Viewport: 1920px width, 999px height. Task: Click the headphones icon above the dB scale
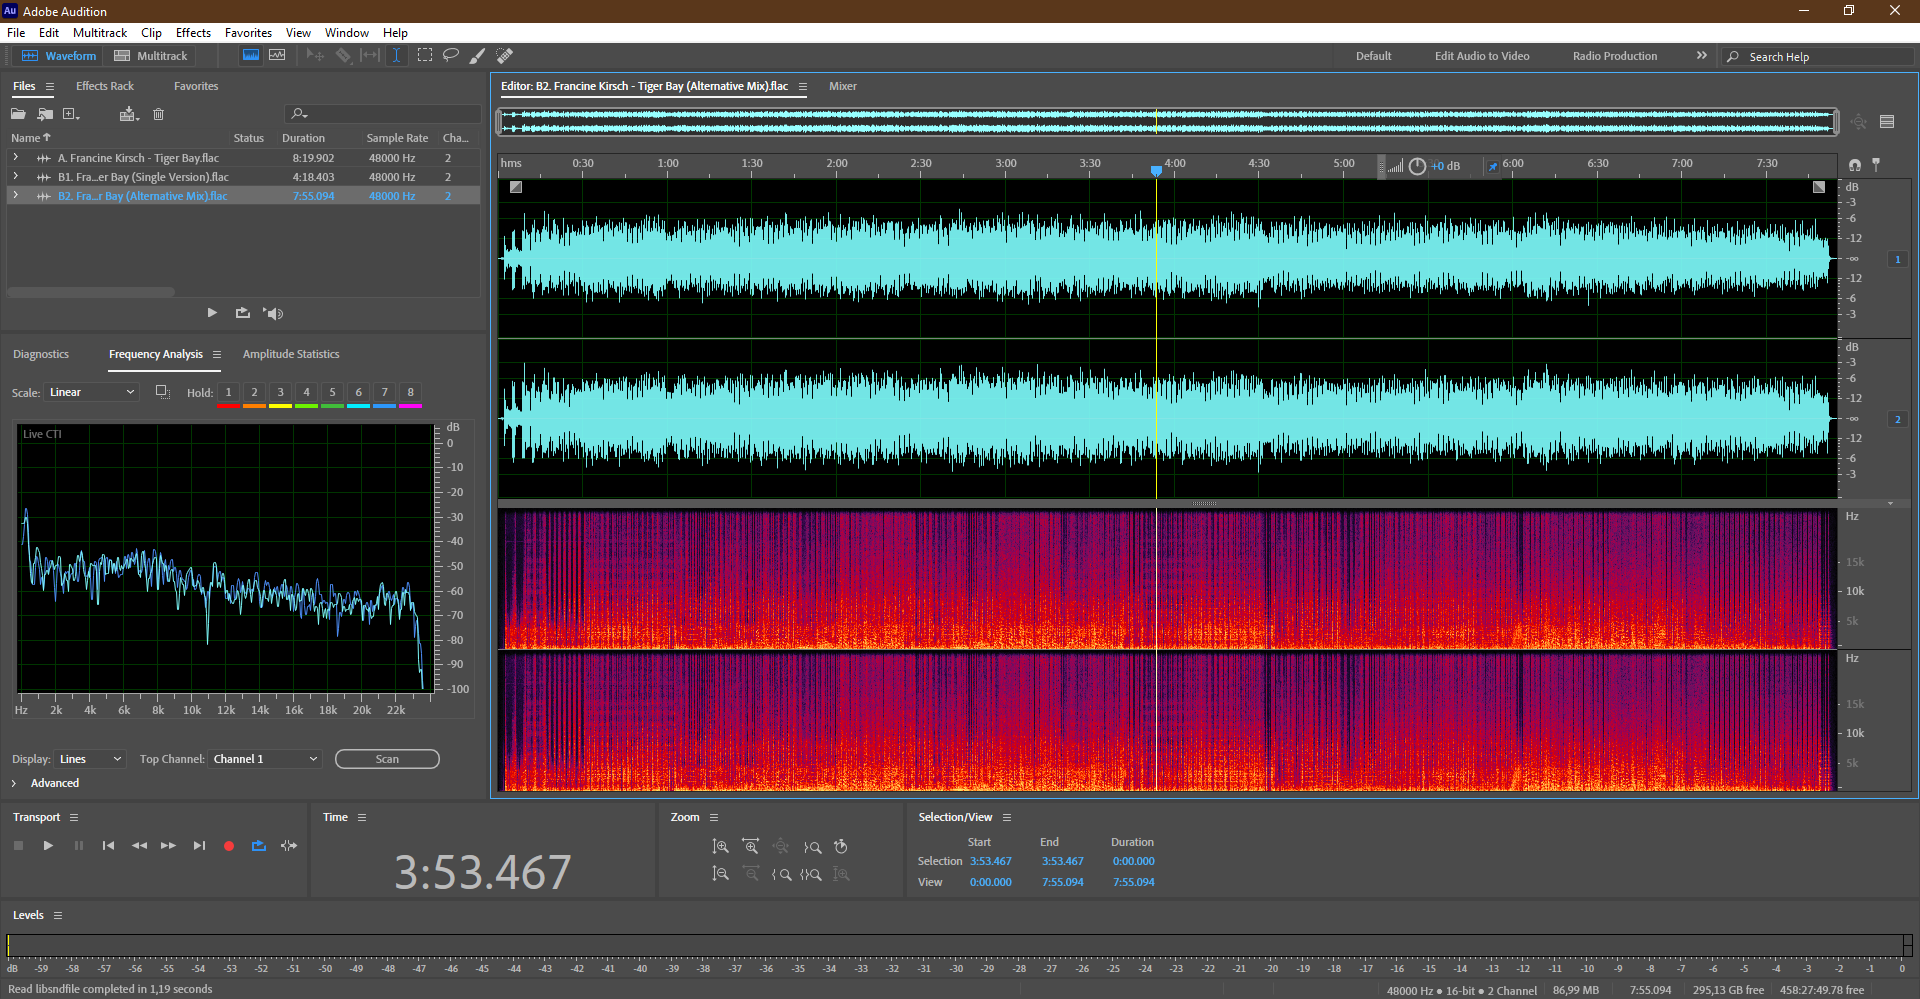(x=1855, y=165)
